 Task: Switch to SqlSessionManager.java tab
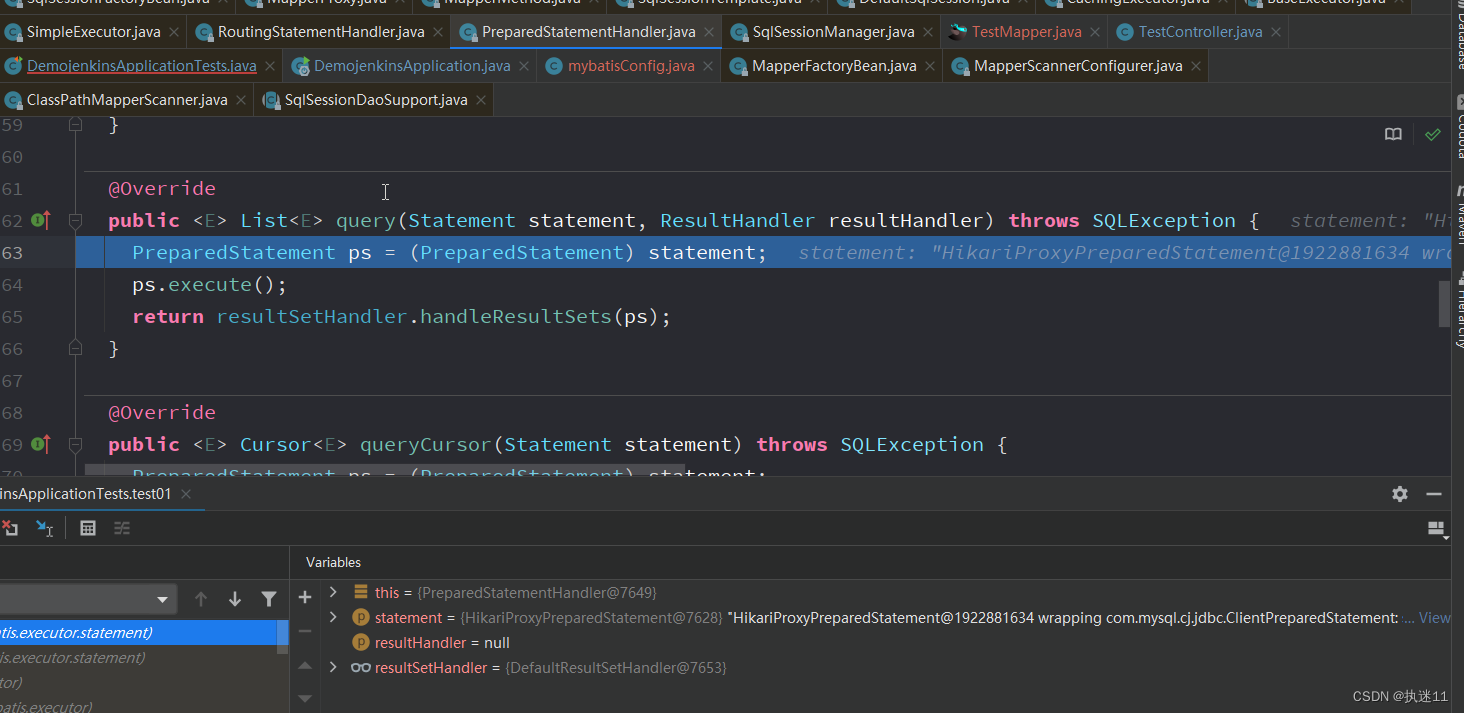click(833, 32)
